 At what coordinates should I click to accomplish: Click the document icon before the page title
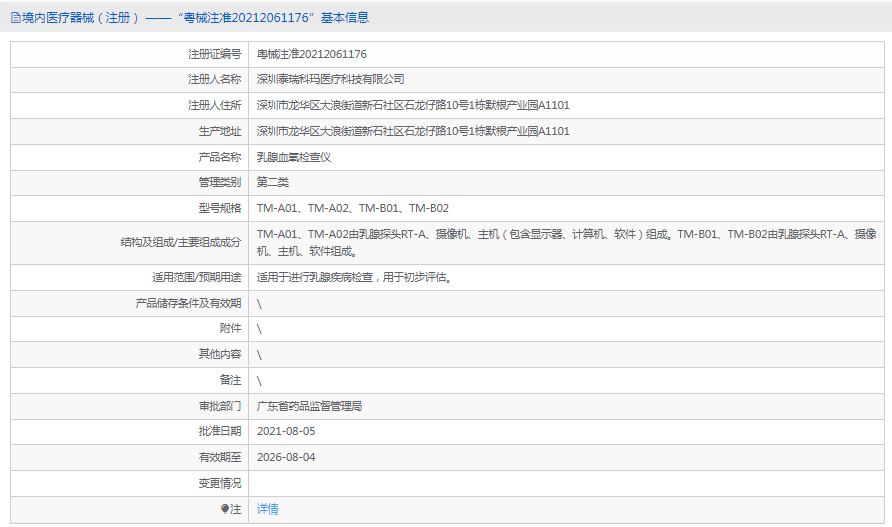pyautogui.click(x=15, y=18)
